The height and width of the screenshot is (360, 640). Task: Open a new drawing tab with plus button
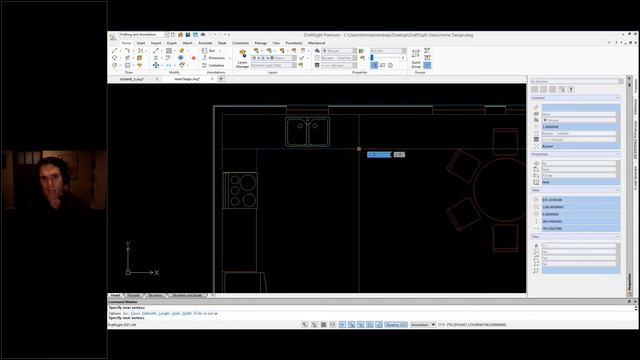(221, 79)
